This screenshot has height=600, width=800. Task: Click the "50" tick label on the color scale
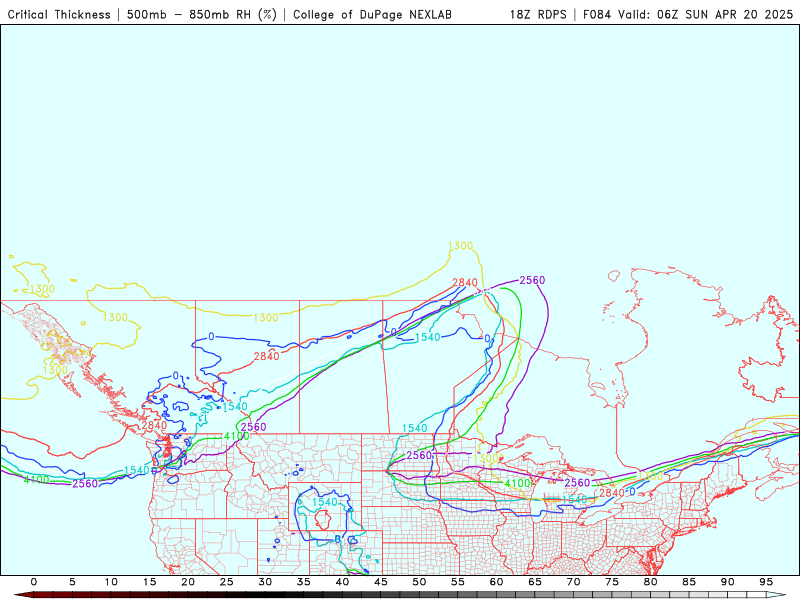(x=419, y=582)
